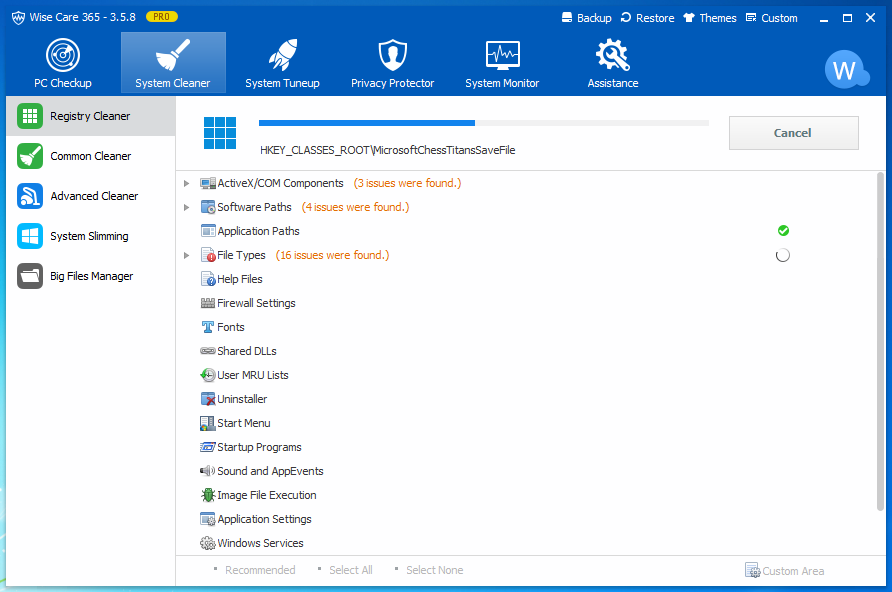Select the User MRU Lists row label
This screenshot has height=592, width=892.
tap(253, 375)
